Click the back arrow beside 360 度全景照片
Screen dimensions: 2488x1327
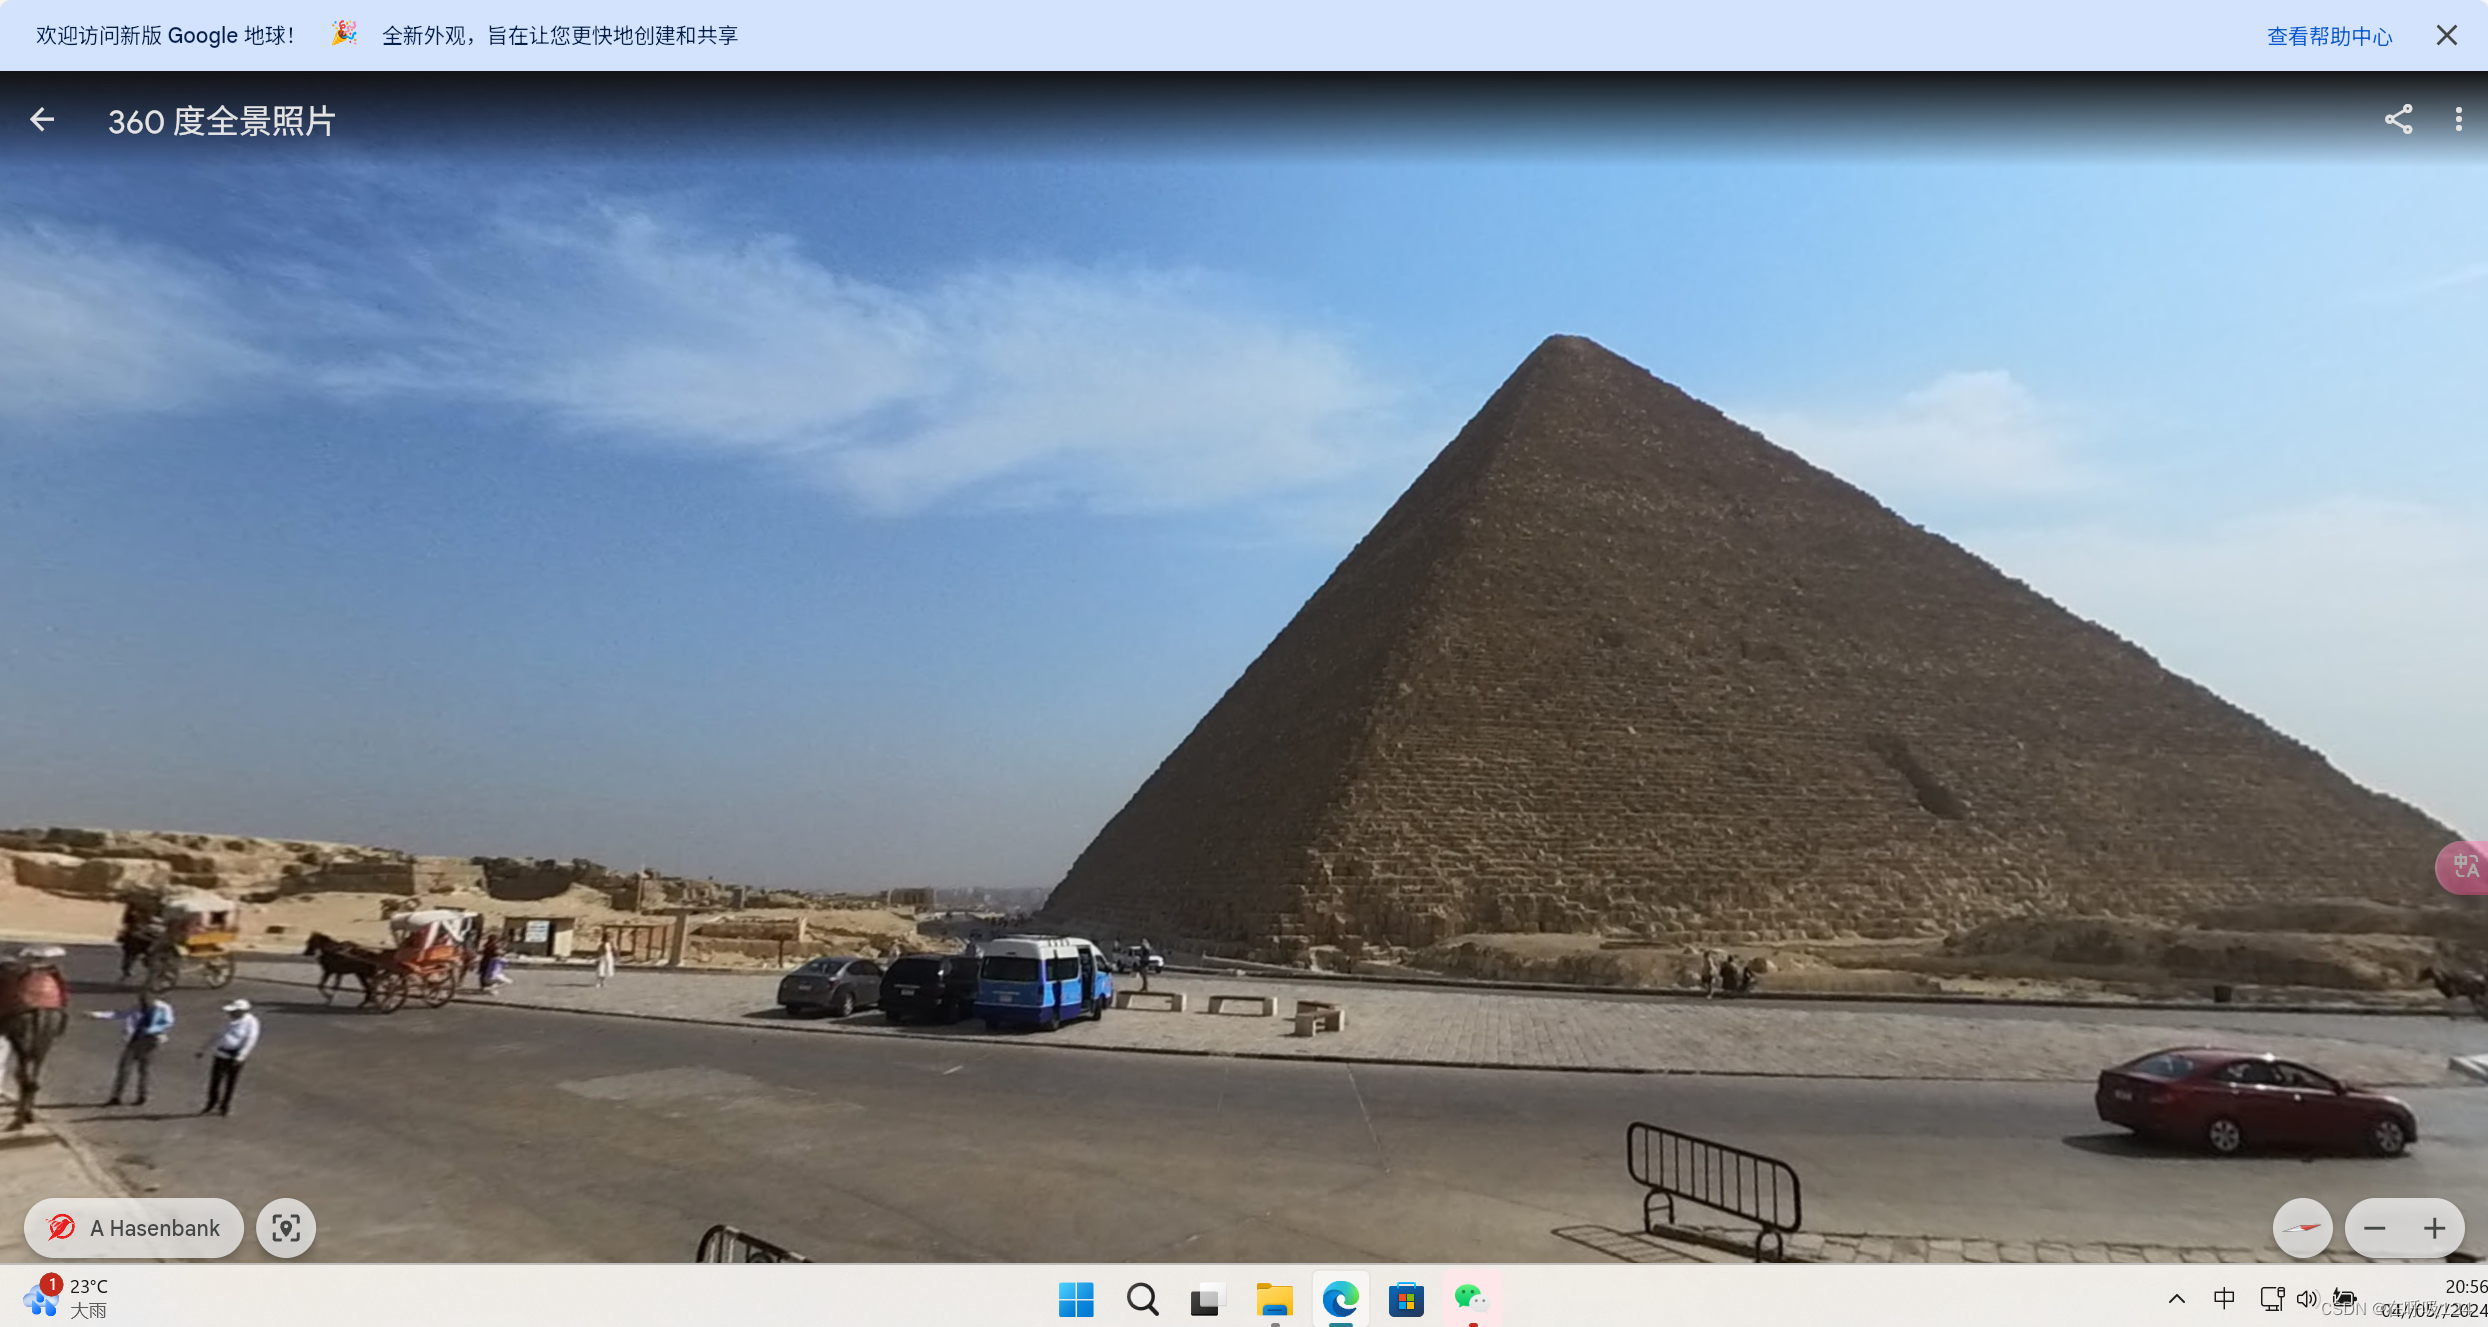pyautogui.click(x=42, y=120)
